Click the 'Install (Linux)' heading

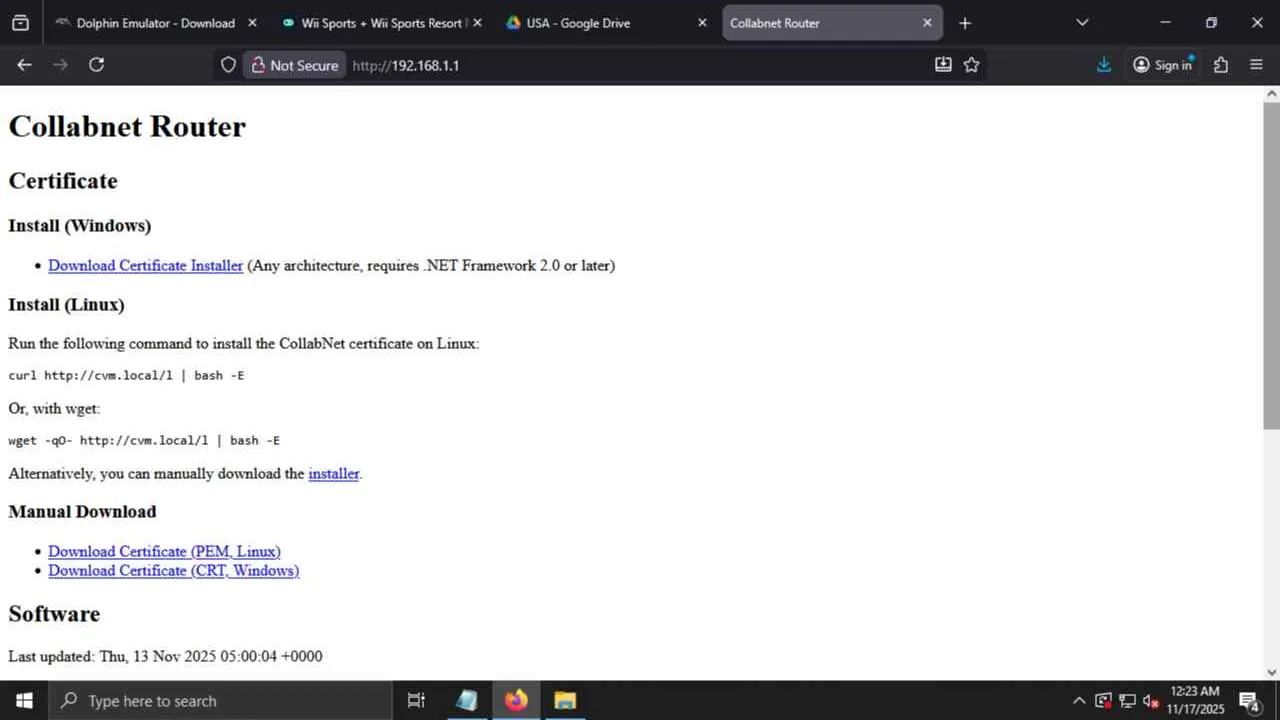[x=66, y=304]
